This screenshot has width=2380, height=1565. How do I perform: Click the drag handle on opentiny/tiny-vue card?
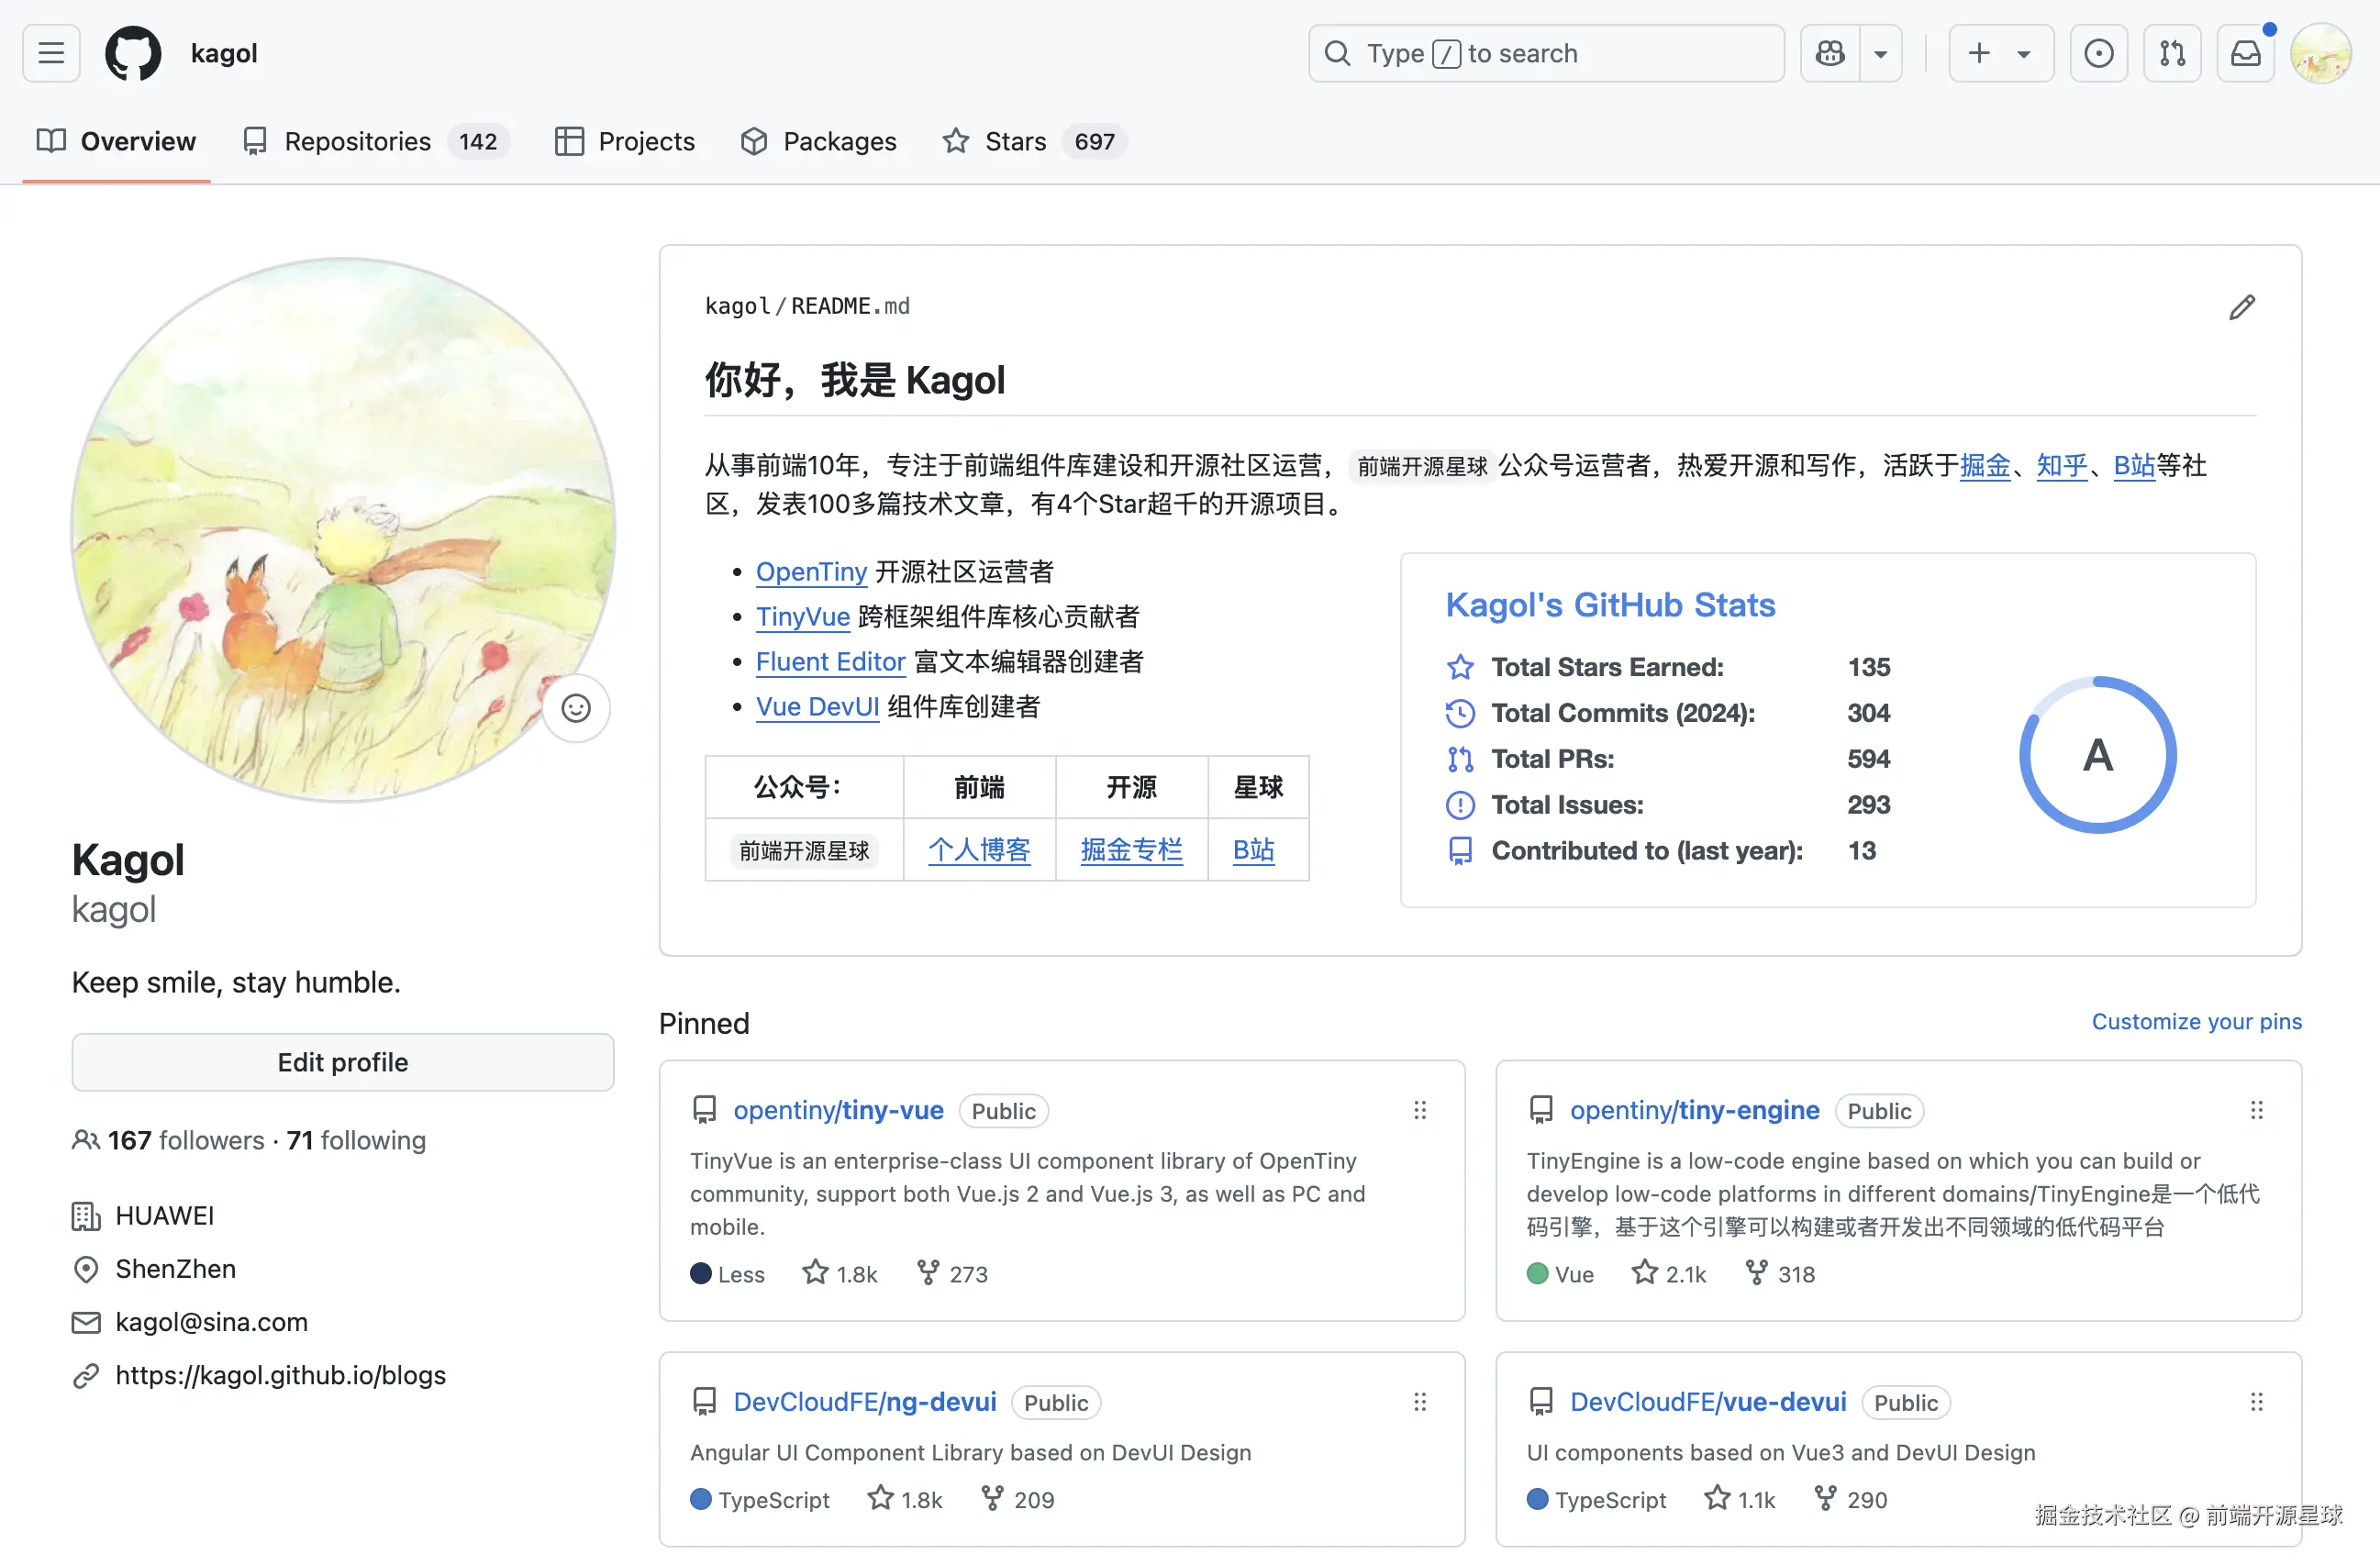(x=1420, y=1110)
